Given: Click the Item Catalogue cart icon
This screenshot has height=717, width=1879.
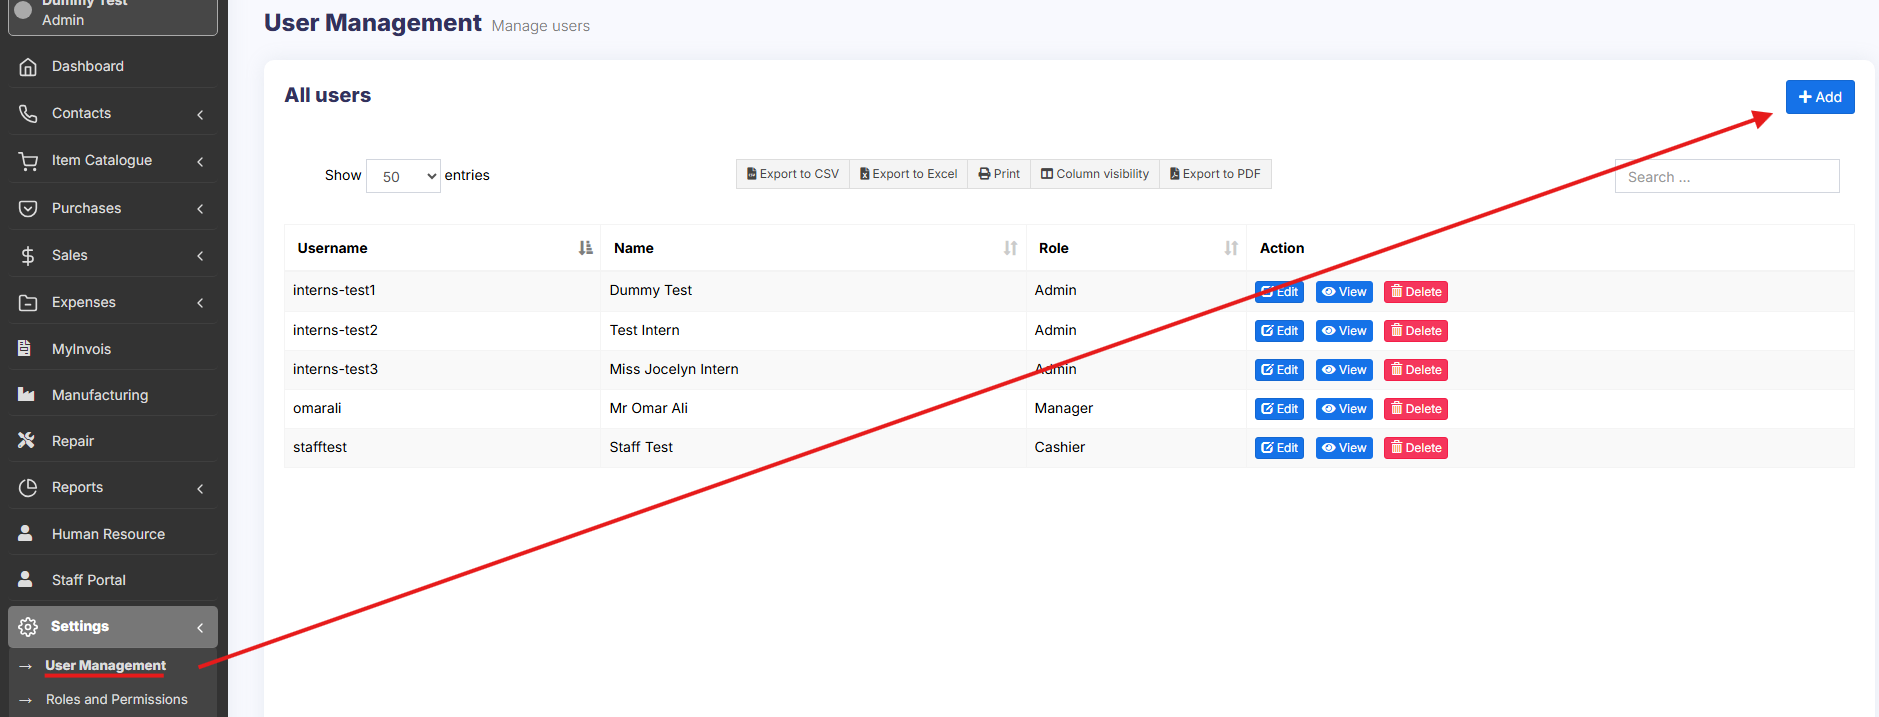Looking at the screenshot, I should point(28,161).
